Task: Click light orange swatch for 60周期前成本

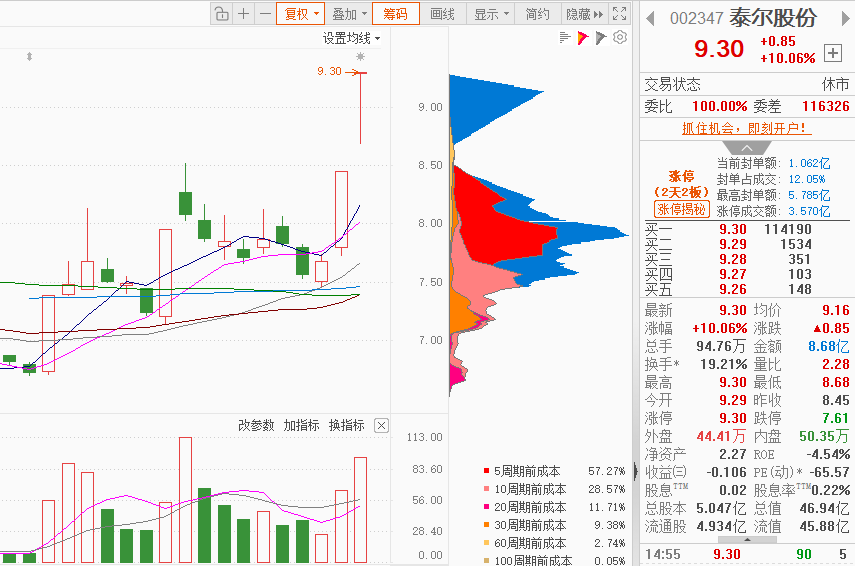Action: [486, 543]
